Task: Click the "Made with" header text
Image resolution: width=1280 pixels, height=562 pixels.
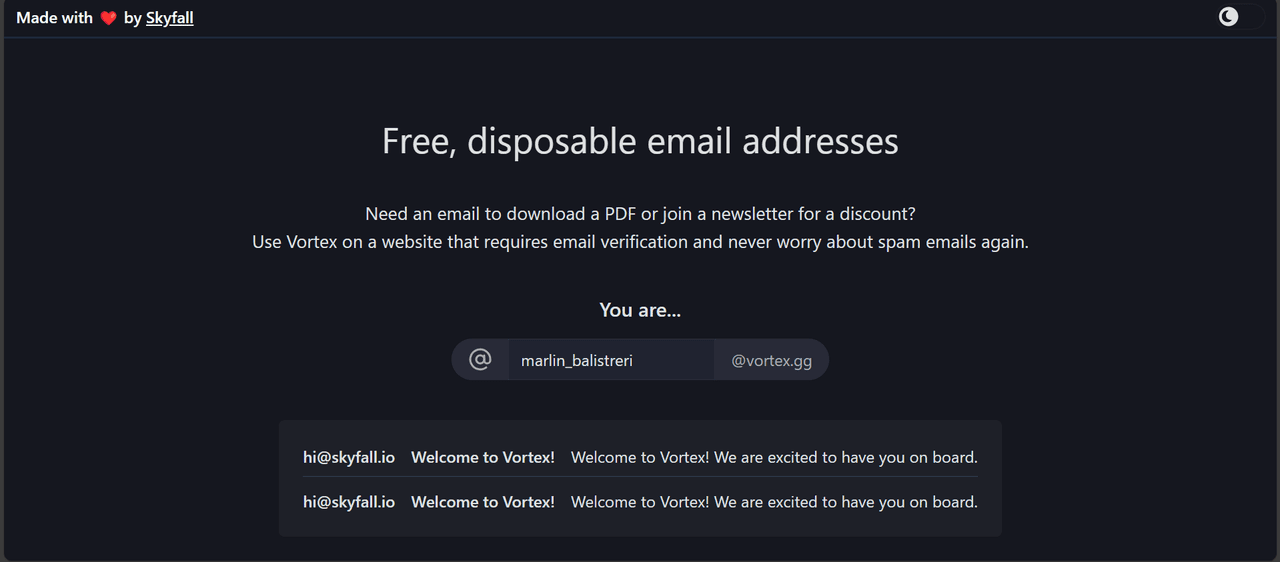Action: tap(54, 18)
